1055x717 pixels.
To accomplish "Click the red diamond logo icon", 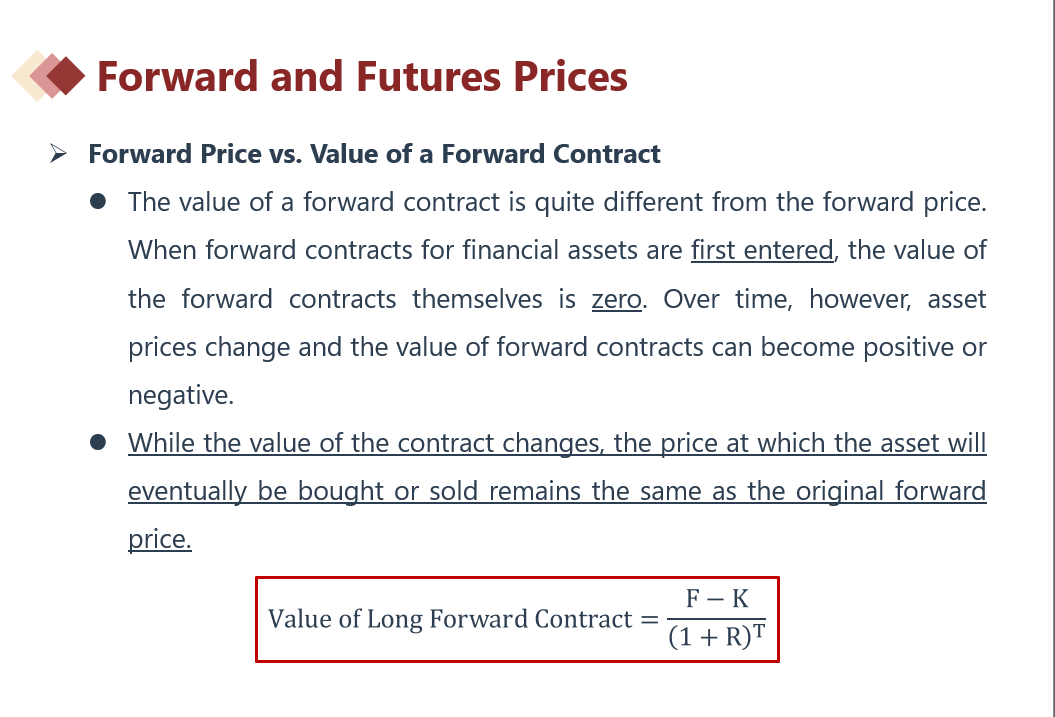I will point(65,75).
